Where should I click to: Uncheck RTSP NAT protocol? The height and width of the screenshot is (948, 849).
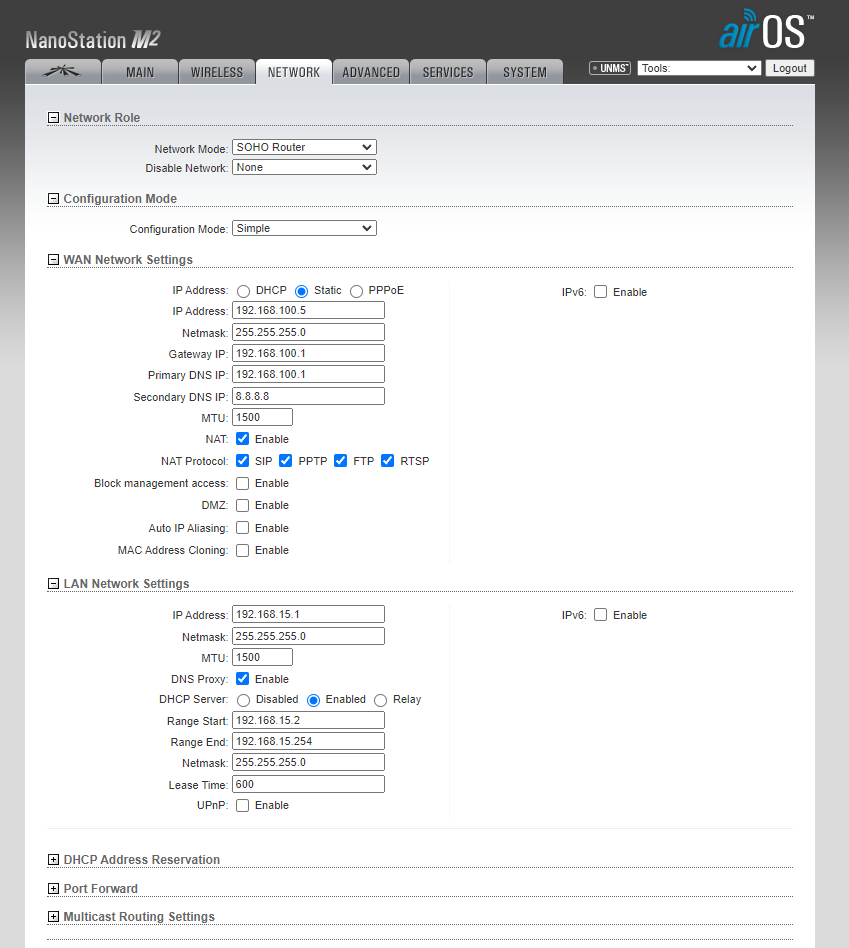click(388, 461)
